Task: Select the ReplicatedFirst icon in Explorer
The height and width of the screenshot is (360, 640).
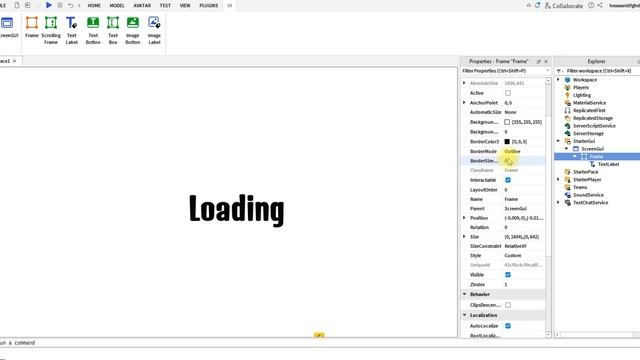Action: point(567,110)
